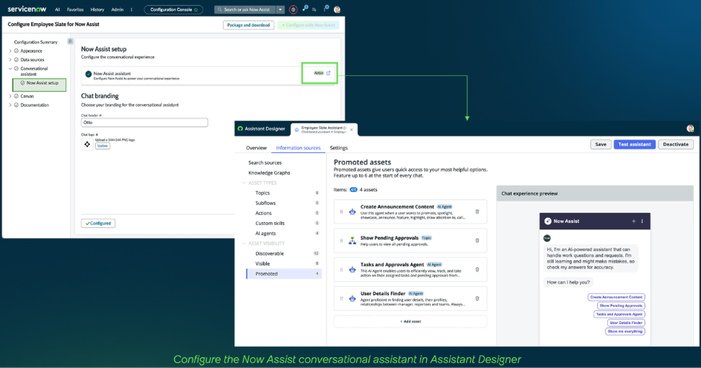
Task: Open the Favorites menu
Action: (x=75, y=9)
